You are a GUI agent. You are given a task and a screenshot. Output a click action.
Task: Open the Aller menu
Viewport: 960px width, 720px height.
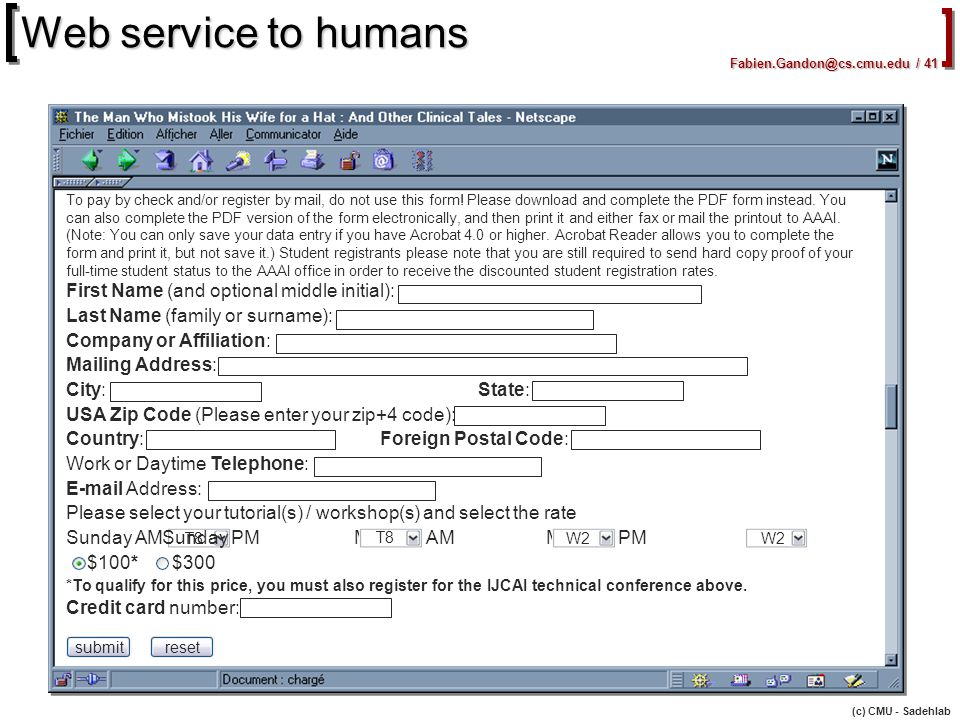(221, 134)
